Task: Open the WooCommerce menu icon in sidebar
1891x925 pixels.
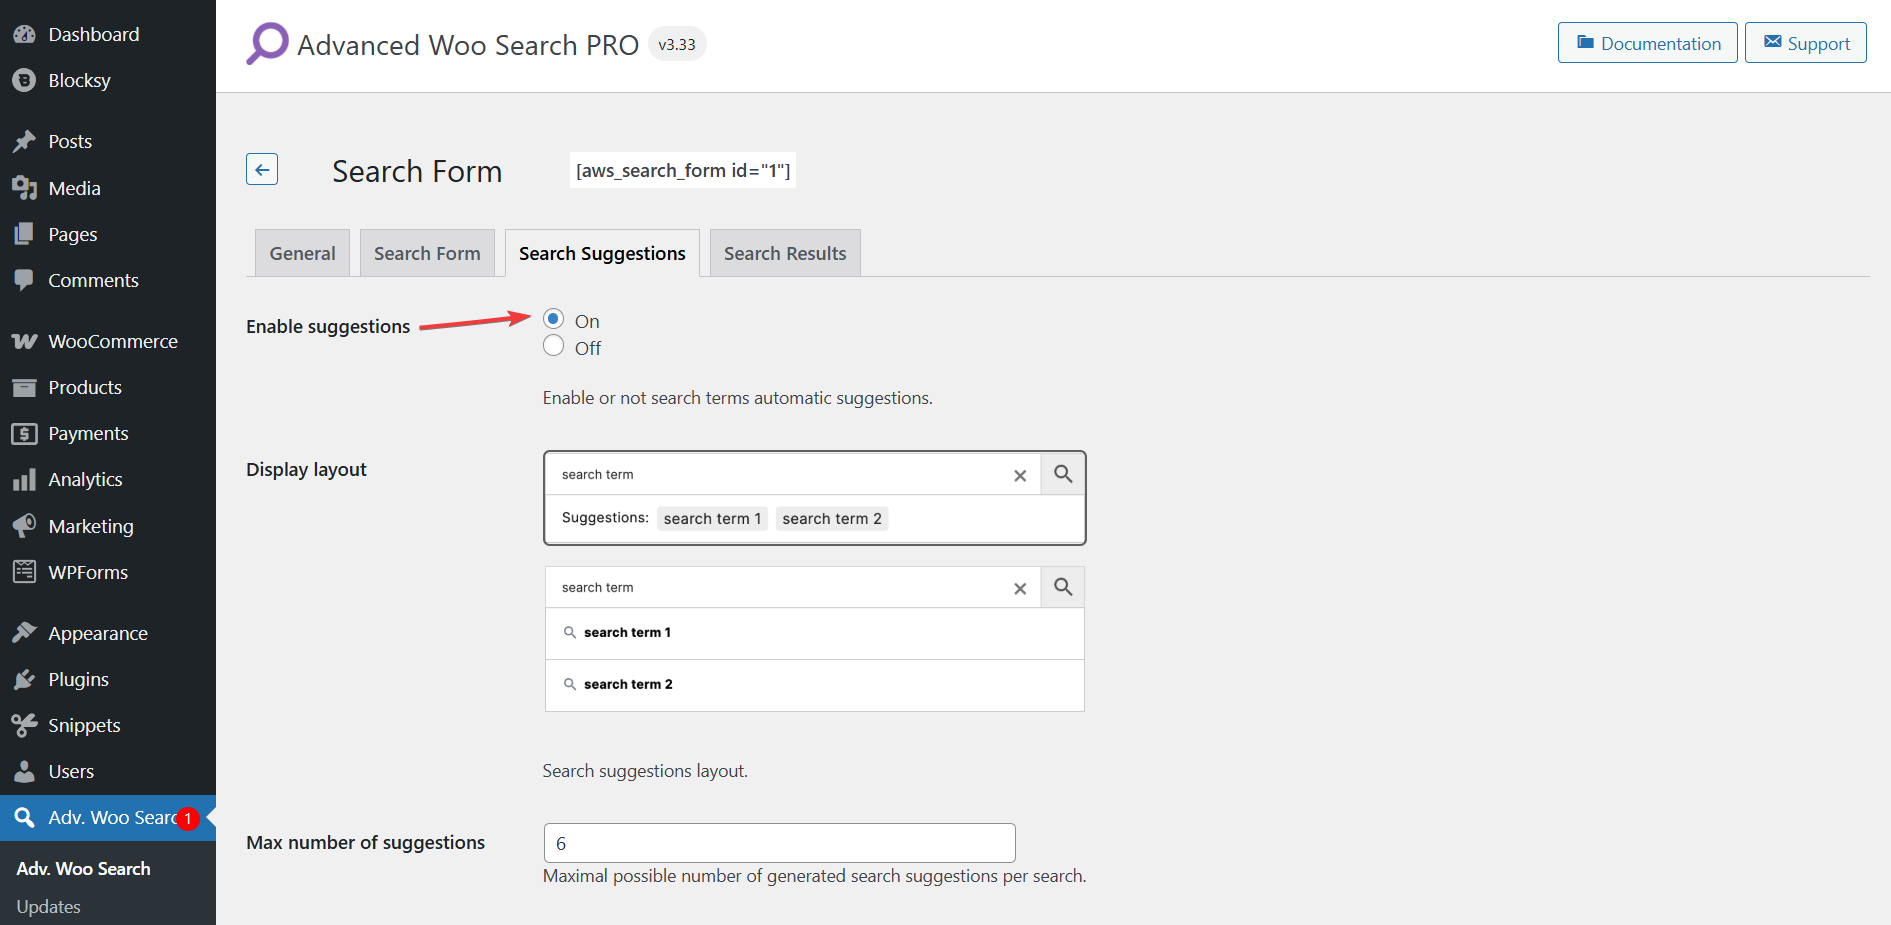Action: [x=24, y=342]
